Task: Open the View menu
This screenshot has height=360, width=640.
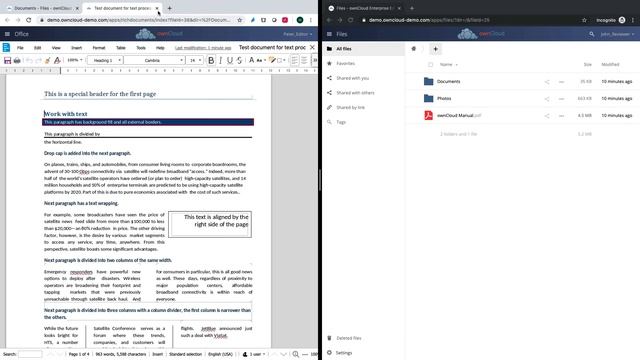Action: 56,48
